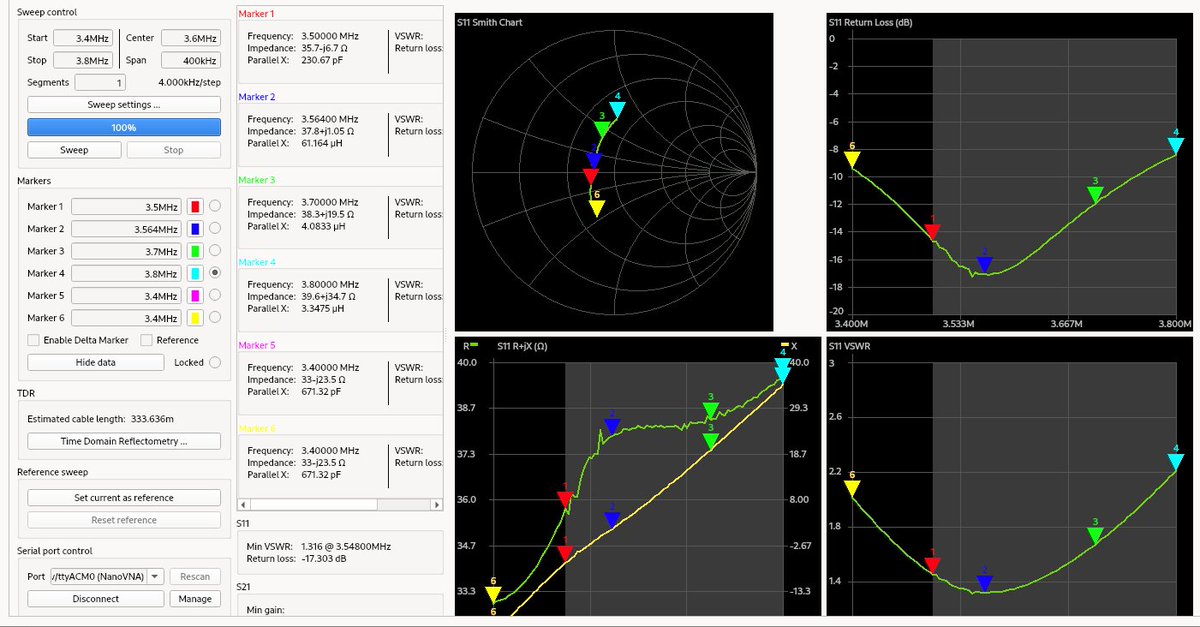Open the Manage device button
This screenshot has height=627, width=1200.
(x=195, y=599)
